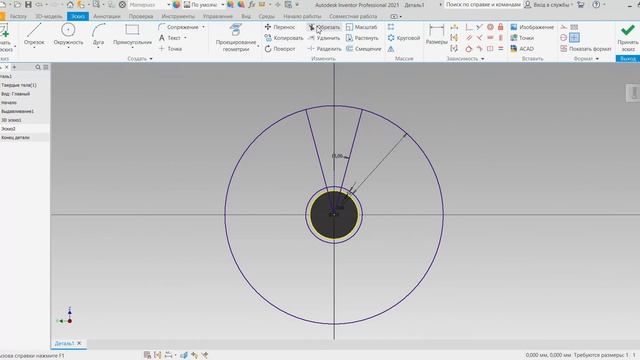Image resolution: width=640 pixels, height=360 pixels.
Task: Click the Масштаб scale command
Action: 361,27
